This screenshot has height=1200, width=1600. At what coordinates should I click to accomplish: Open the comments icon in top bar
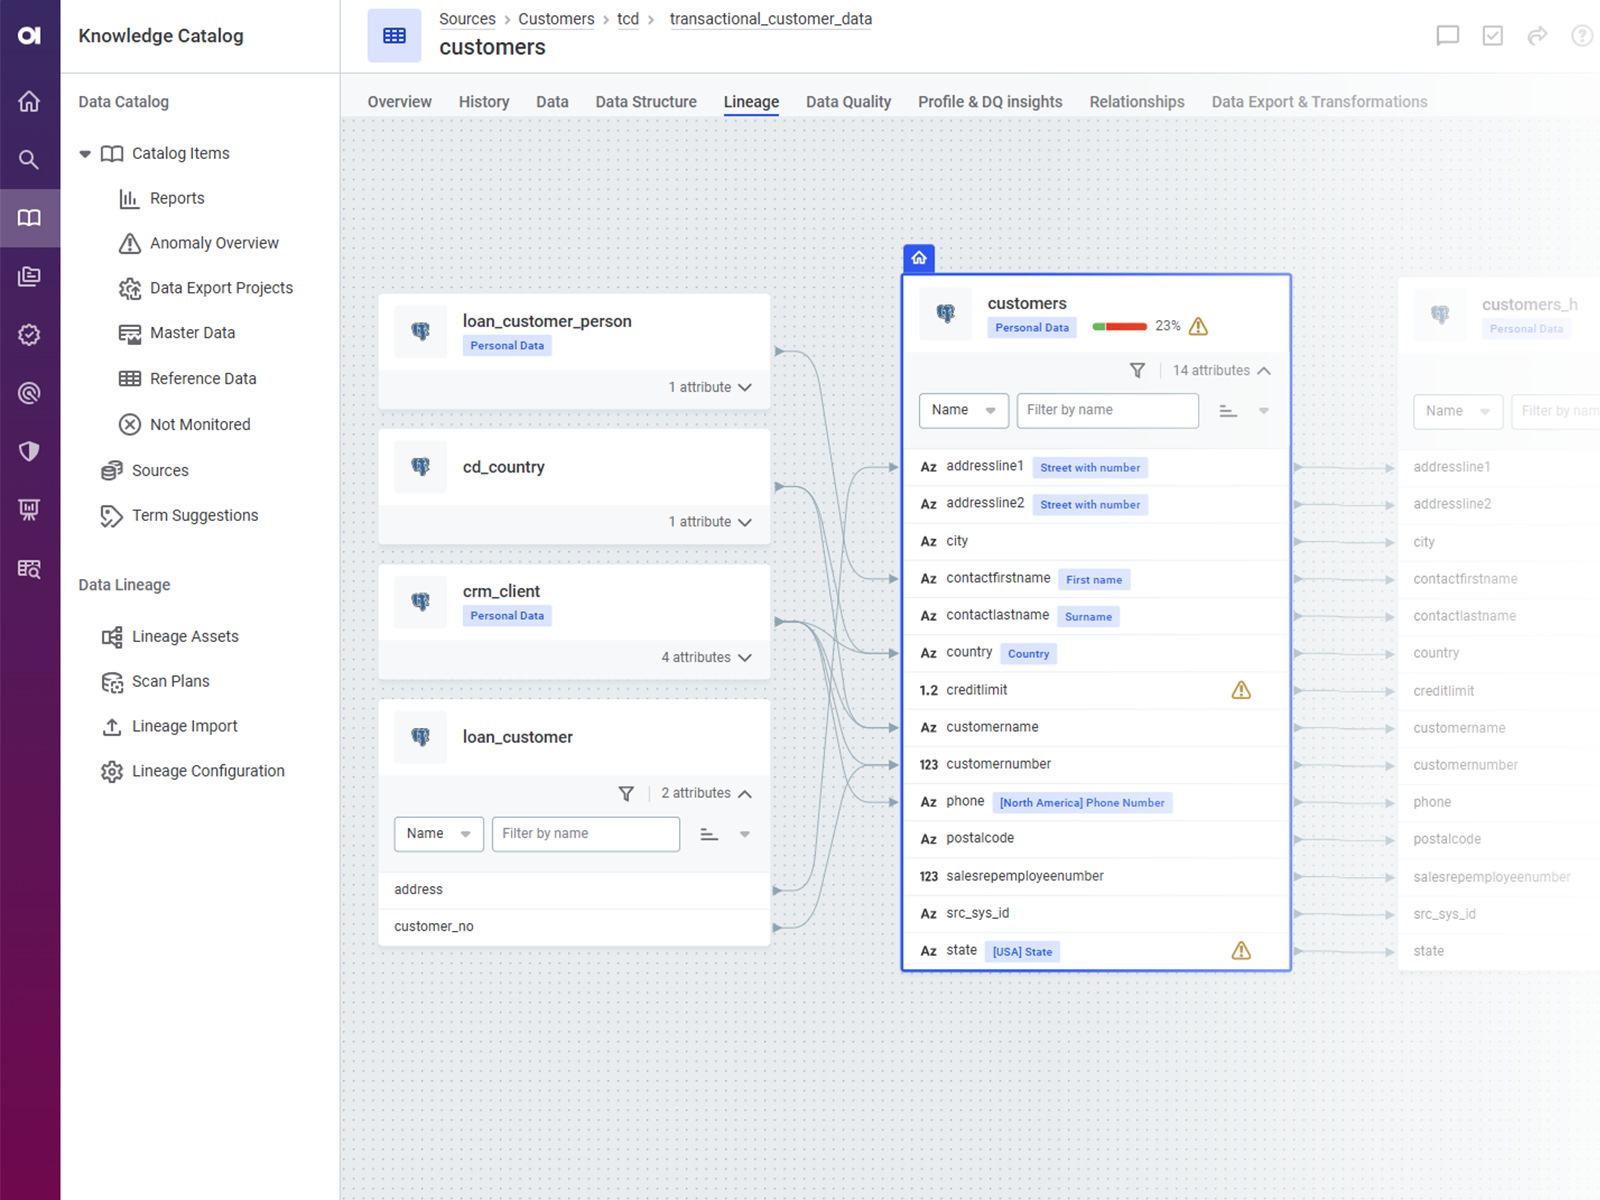pyautogui.click(x=1447, y=36)
